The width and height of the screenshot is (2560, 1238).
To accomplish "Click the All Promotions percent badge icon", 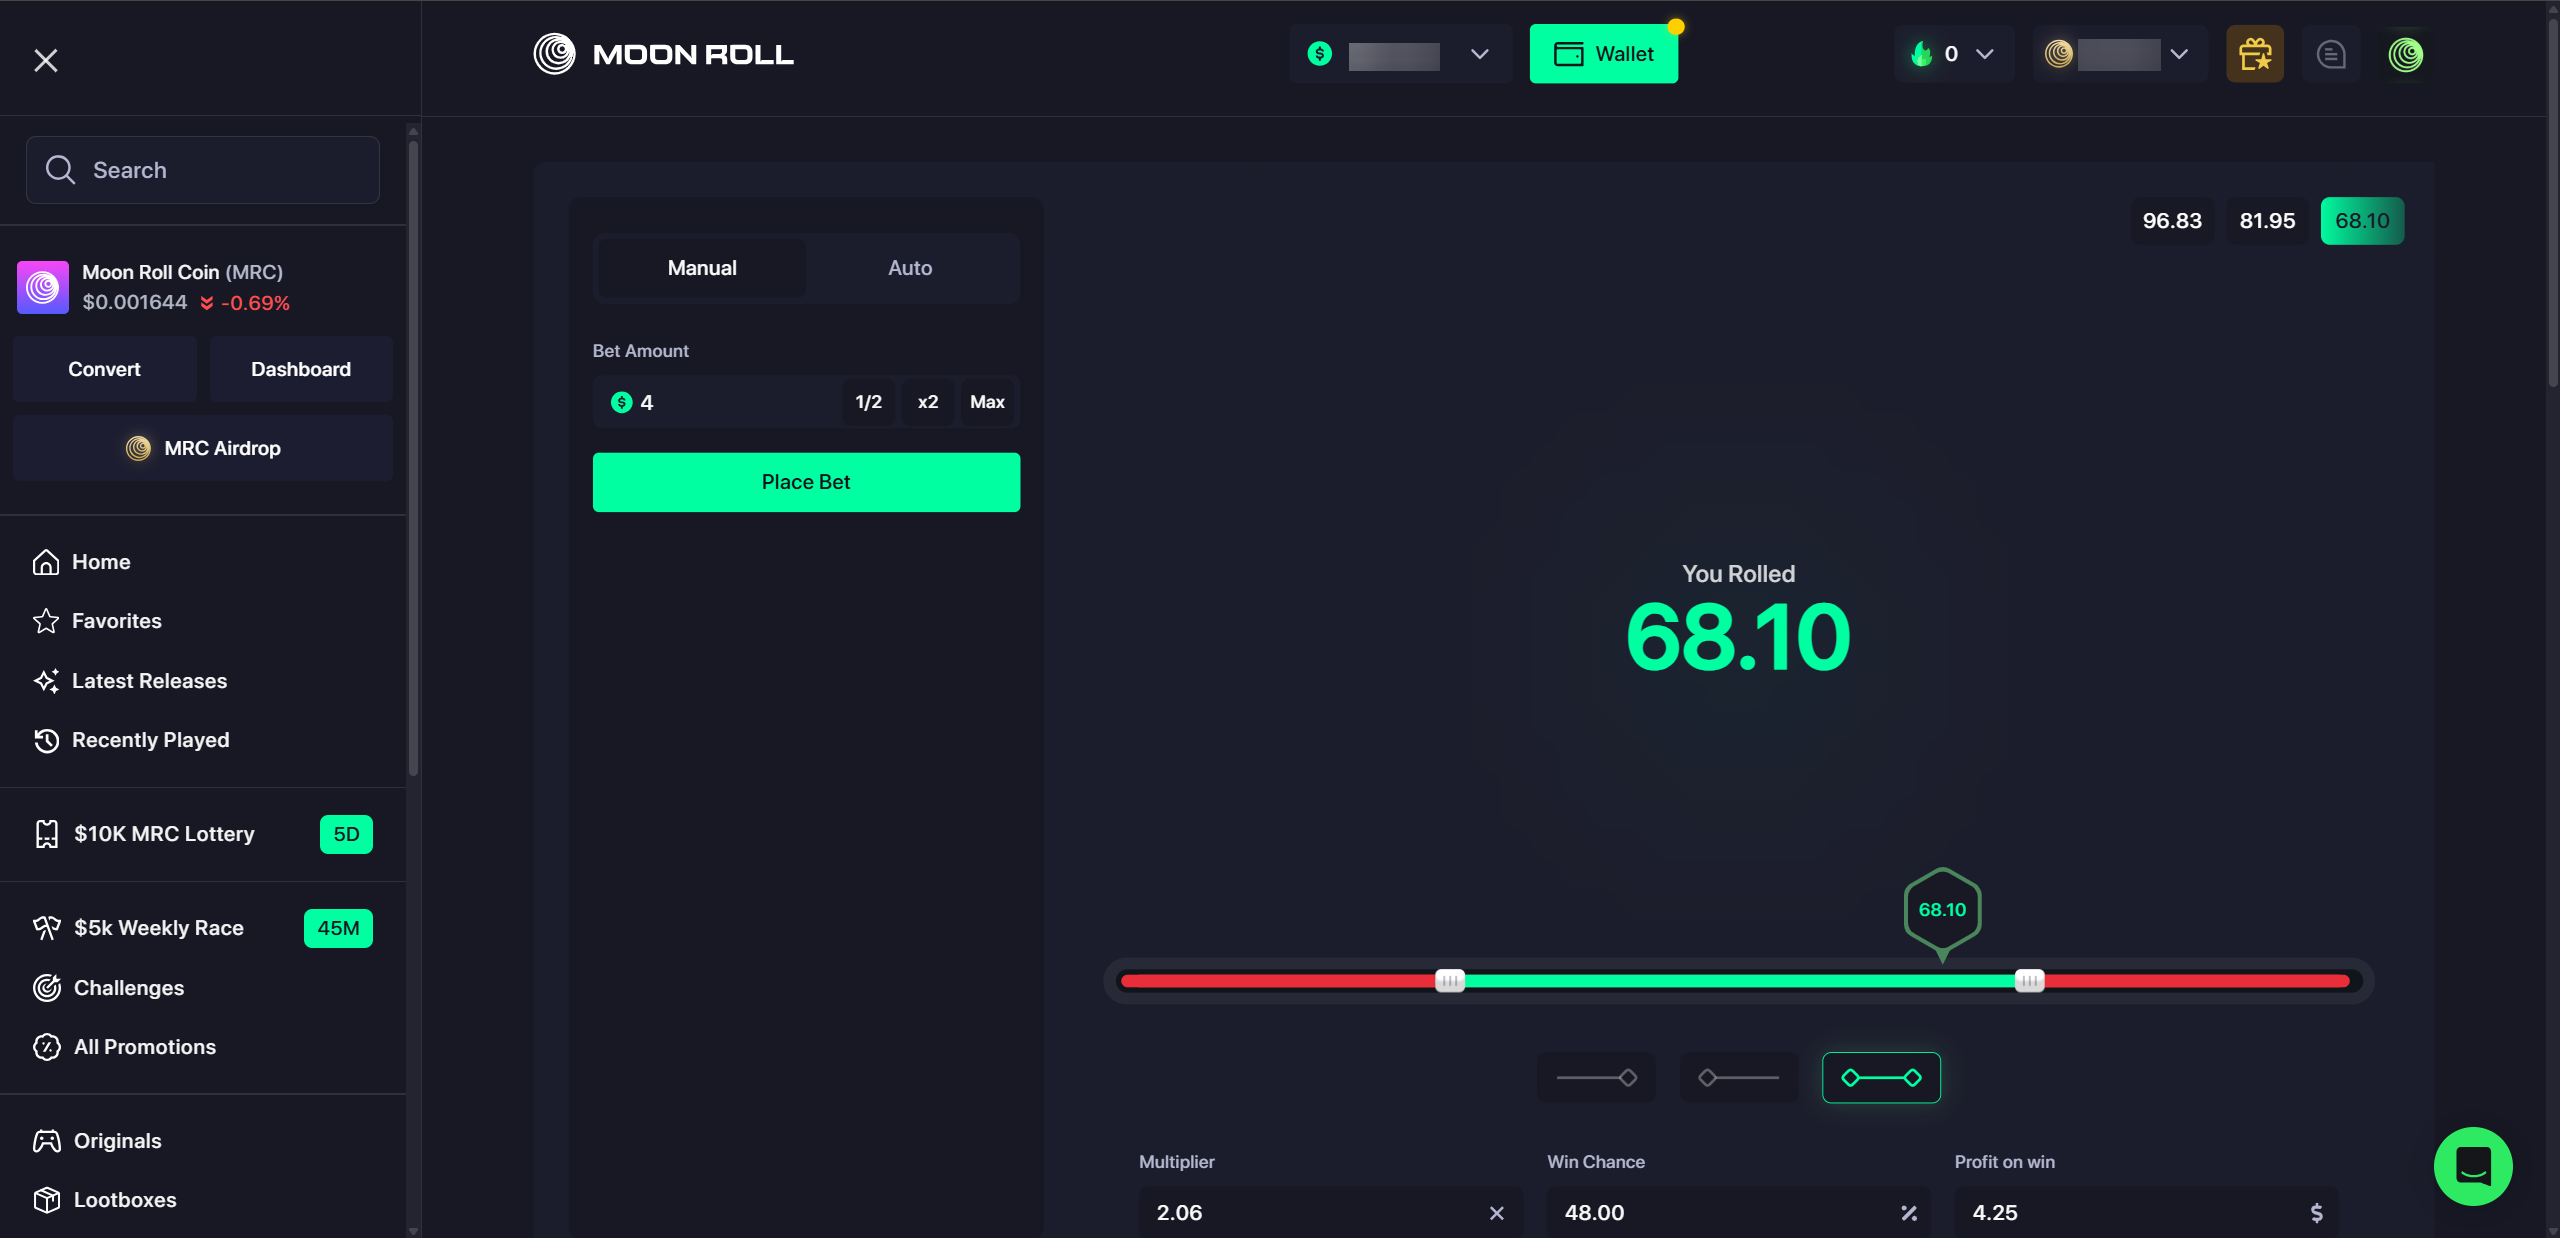I will pyautogui.click(x=46, y=1047).
